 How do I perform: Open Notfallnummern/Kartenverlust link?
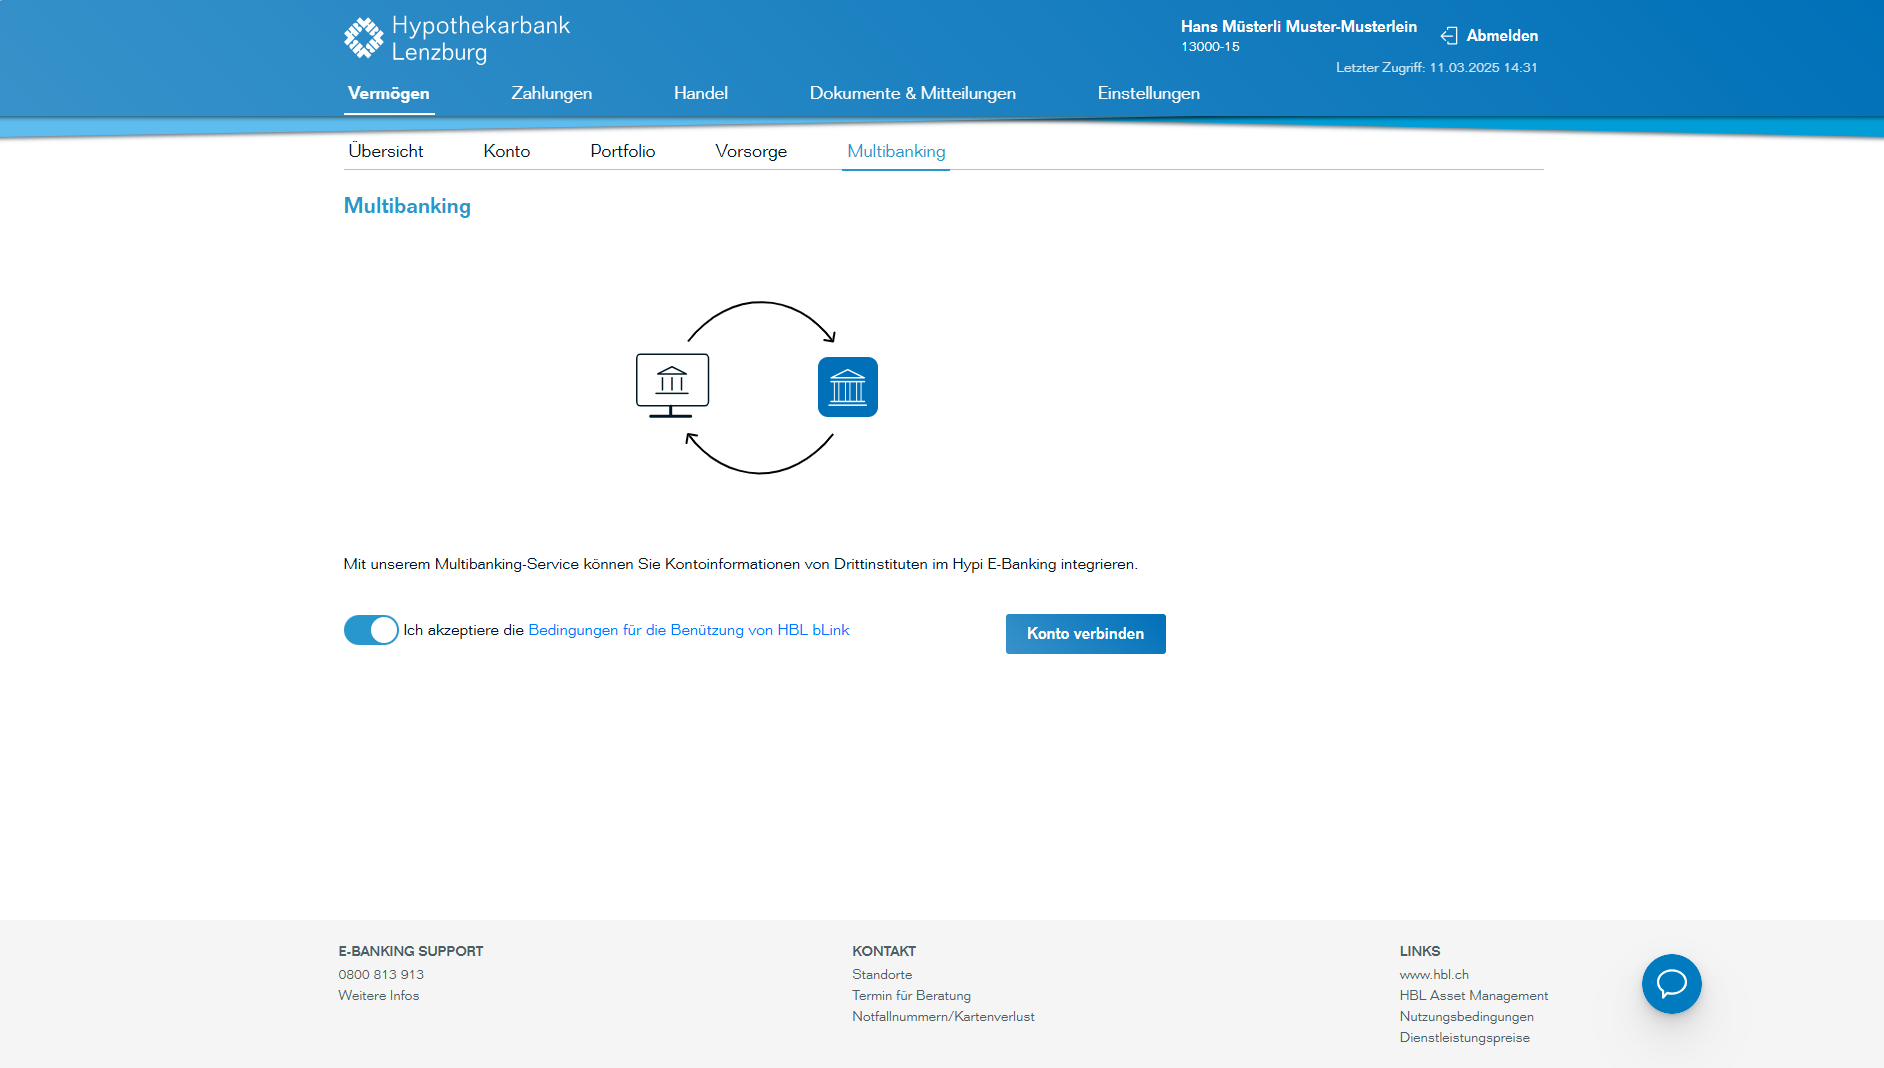coord(942,1016)
